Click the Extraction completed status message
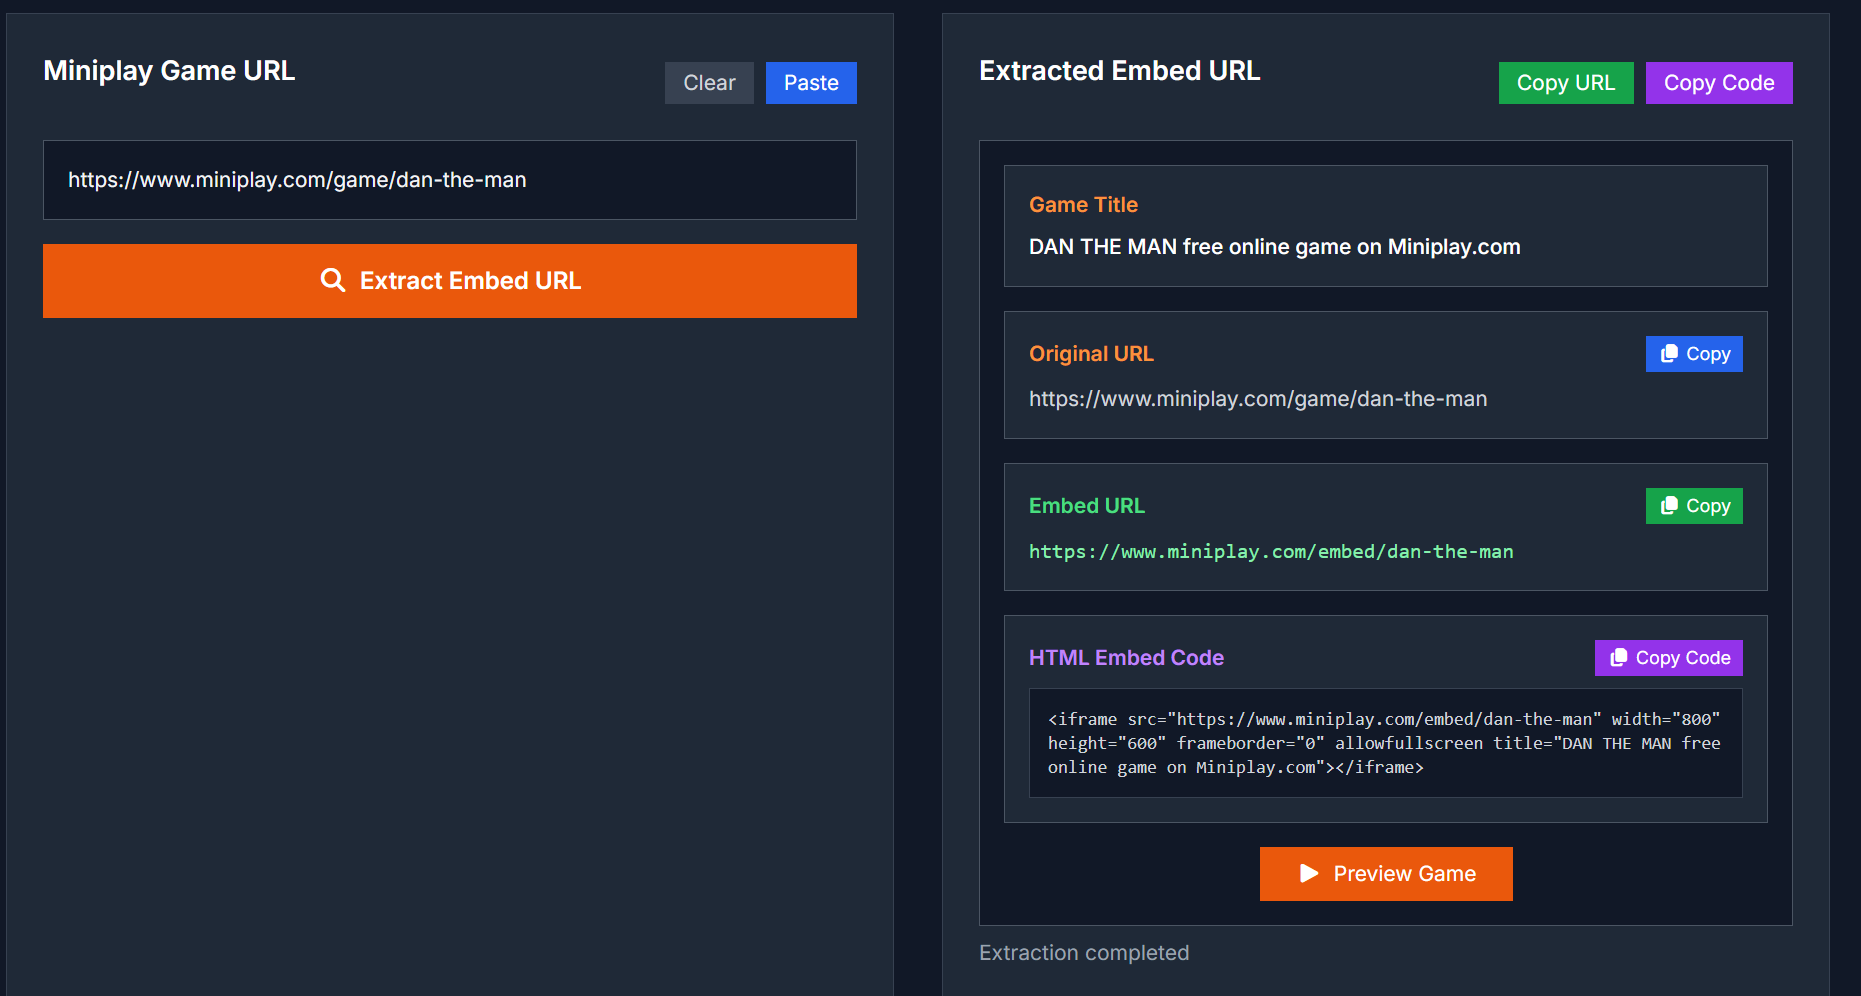This screenshot has width=1861, height=996. pos(1084,953)
